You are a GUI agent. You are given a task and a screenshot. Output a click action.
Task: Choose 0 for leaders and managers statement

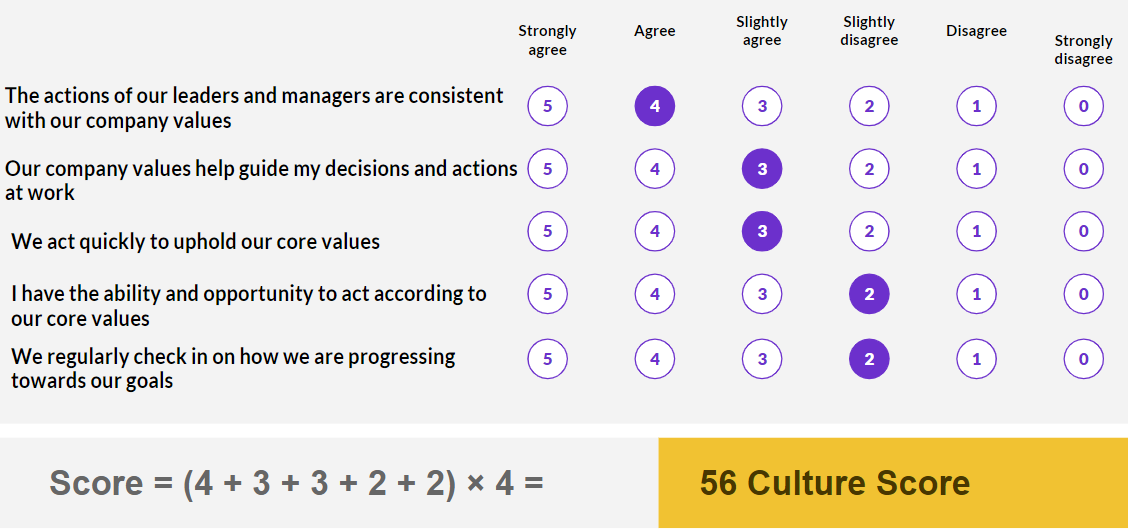(x=1083, y=107)
